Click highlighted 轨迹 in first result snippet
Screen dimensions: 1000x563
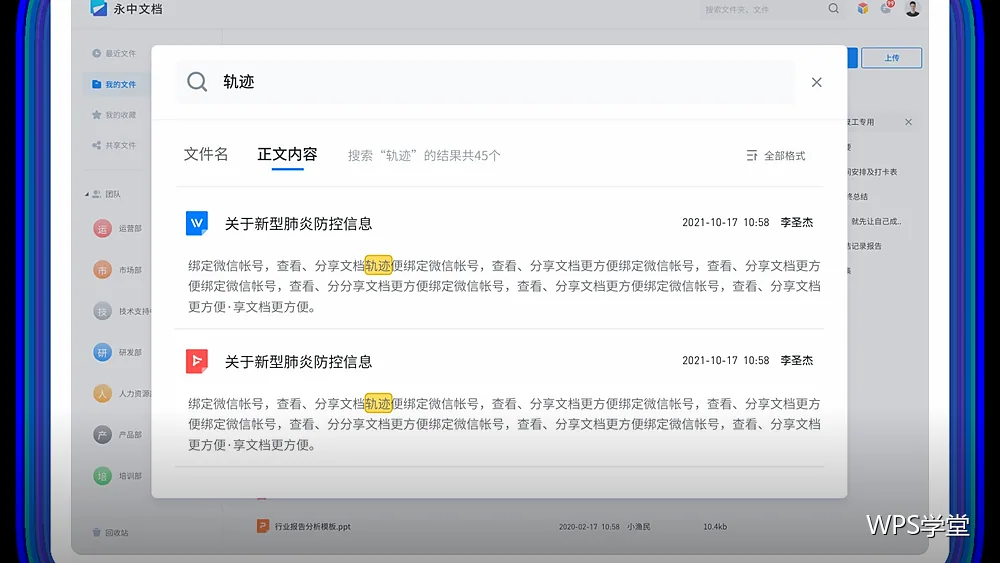coord(378,265)
